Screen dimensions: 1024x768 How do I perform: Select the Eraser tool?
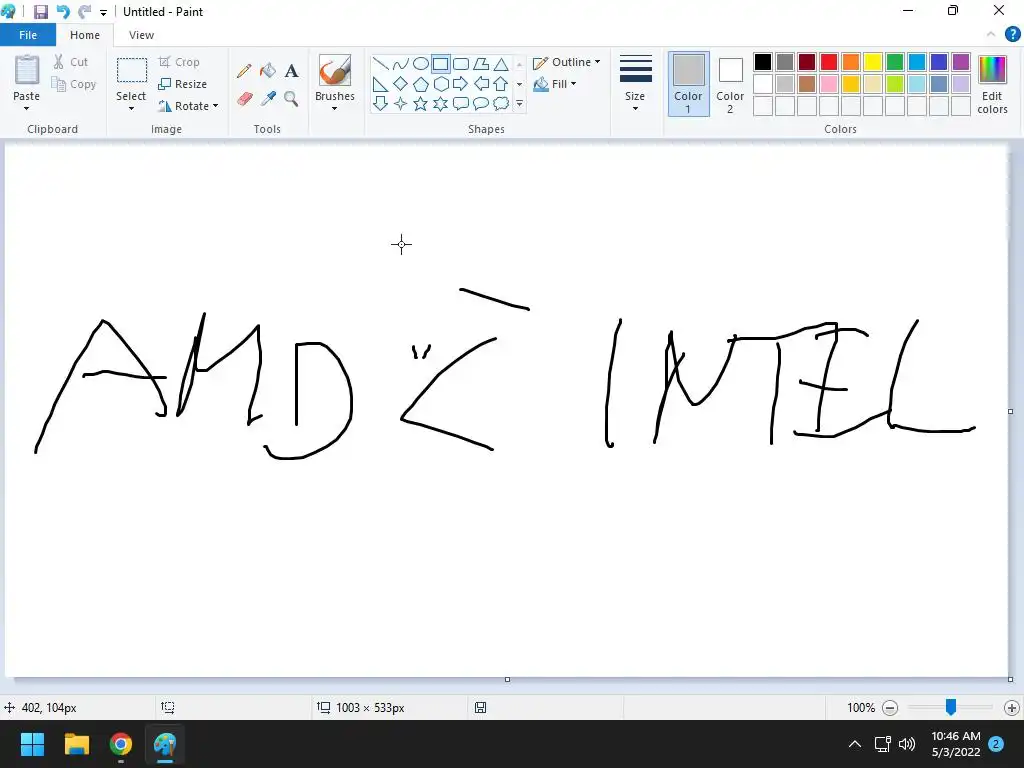click(x=244, y=99)
